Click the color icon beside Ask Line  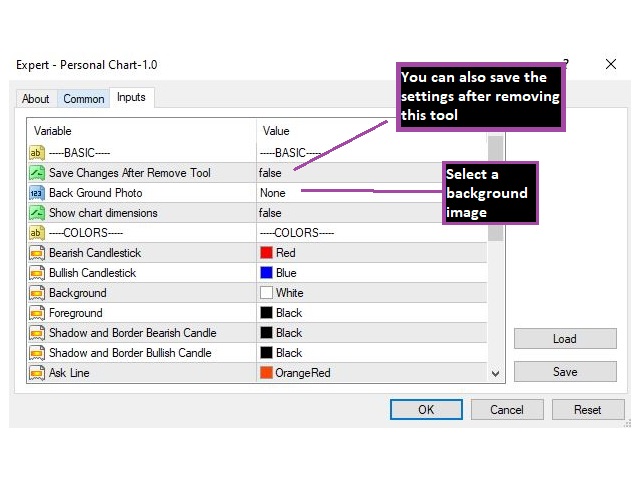[x=37, y=373]
